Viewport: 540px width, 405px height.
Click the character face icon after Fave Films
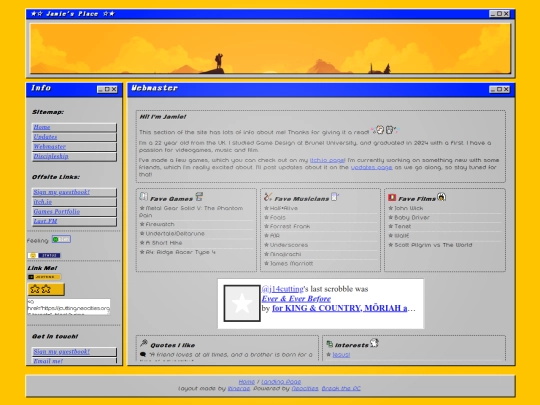[442, 197]
